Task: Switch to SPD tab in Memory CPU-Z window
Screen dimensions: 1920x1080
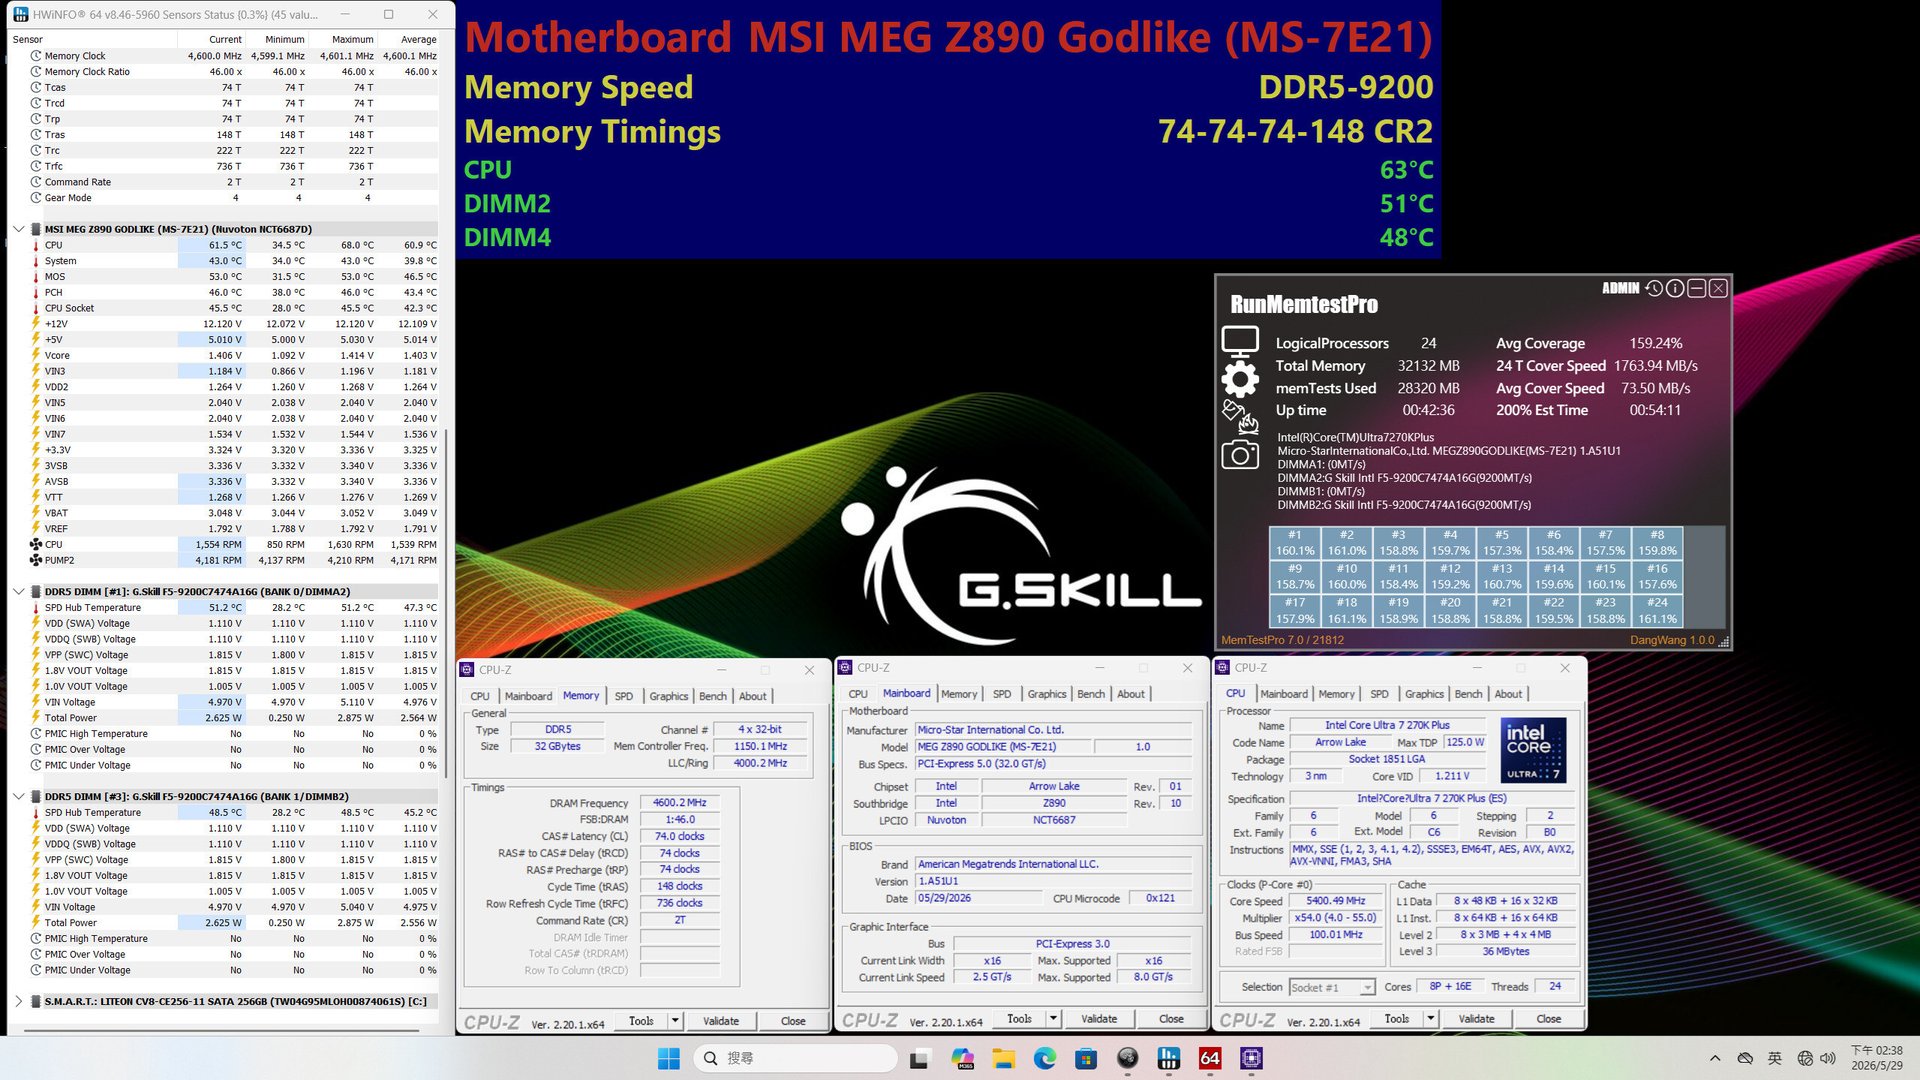Action: 624,696
